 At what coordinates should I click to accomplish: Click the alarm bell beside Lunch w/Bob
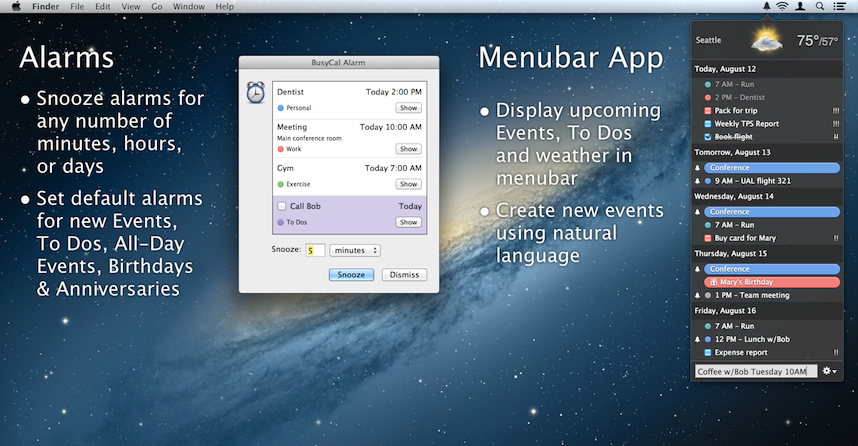pyautogui.click(x=698, y=339)
